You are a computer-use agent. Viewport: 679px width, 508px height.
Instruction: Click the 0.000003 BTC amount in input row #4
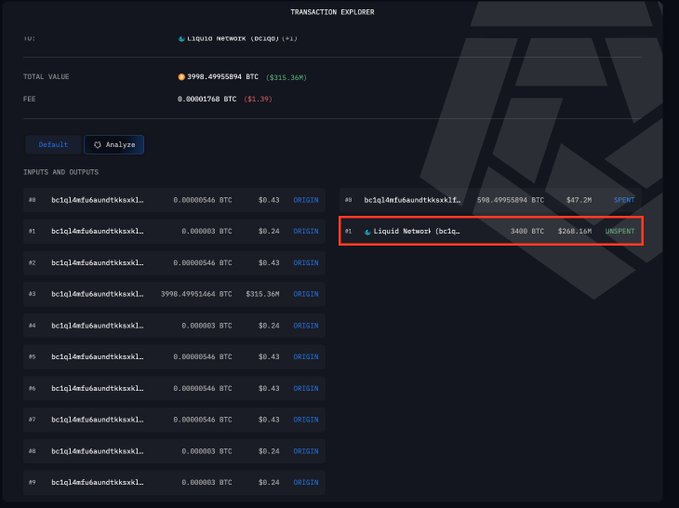coord(207,326)
